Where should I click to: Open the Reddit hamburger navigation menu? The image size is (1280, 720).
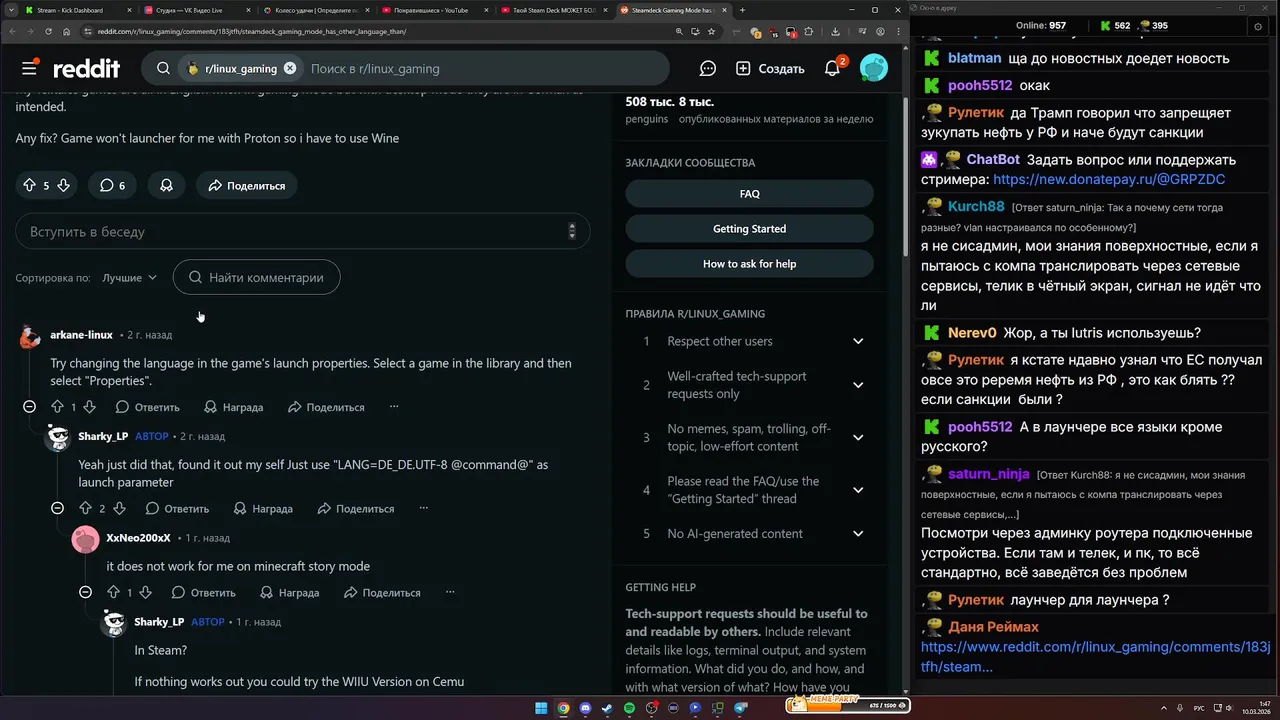pos(30,68)
